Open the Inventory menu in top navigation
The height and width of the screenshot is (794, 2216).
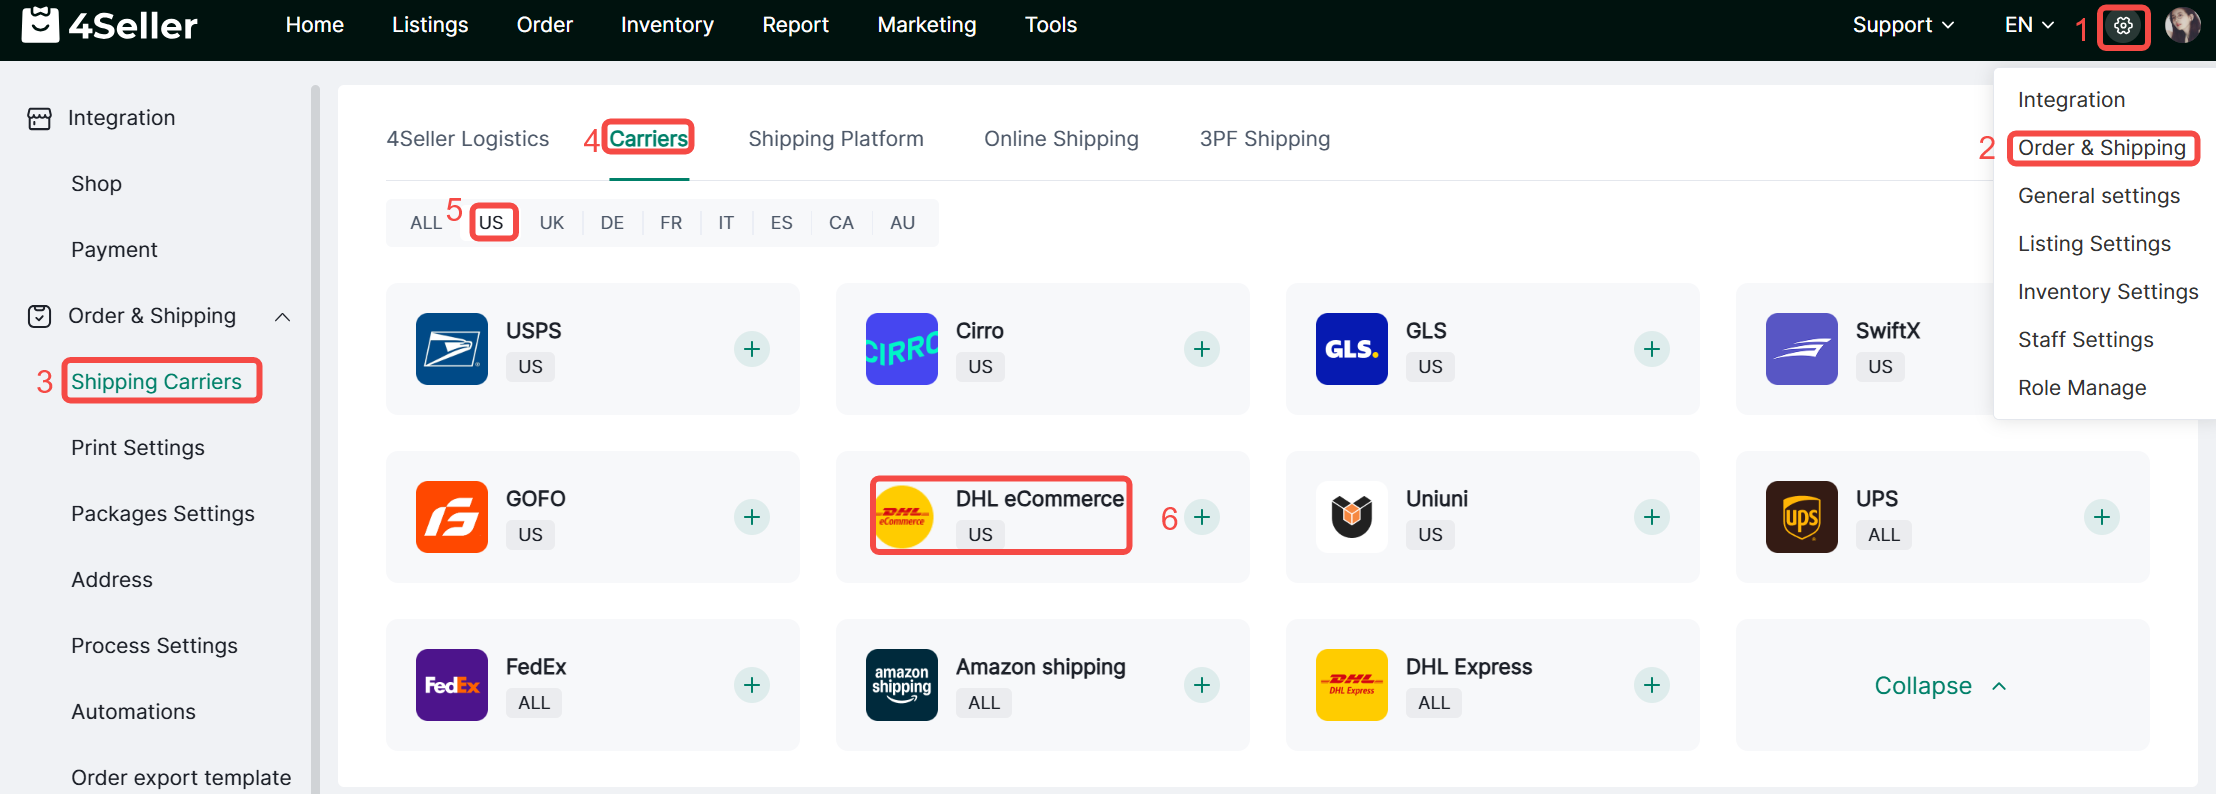coord(667,25)
